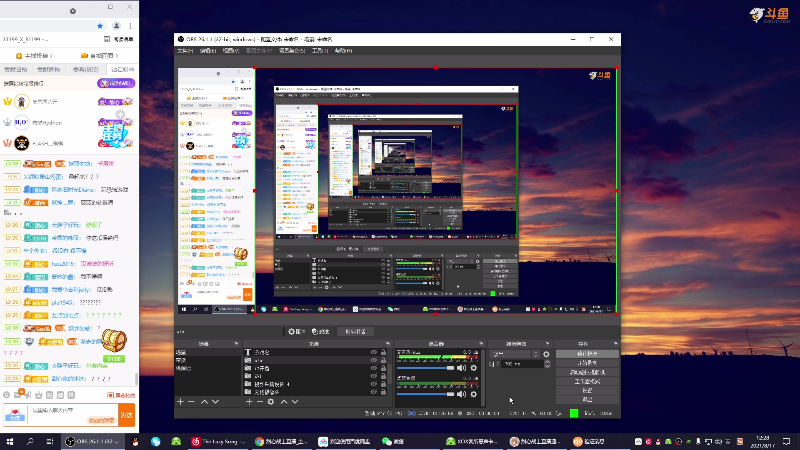Toggle lock on the text source
This screenshot has height=450, width=800.
coord(383,352)
